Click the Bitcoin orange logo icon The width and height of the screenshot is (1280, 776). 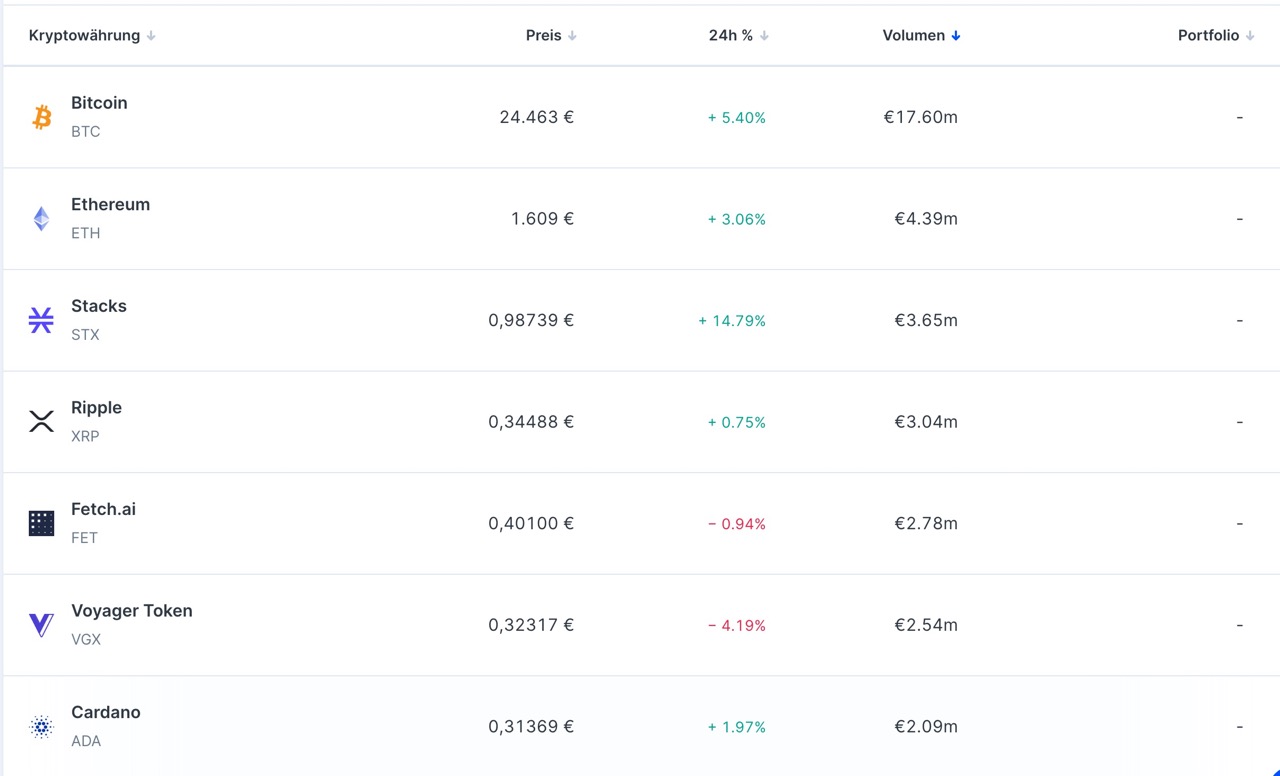tap(41, 117)
